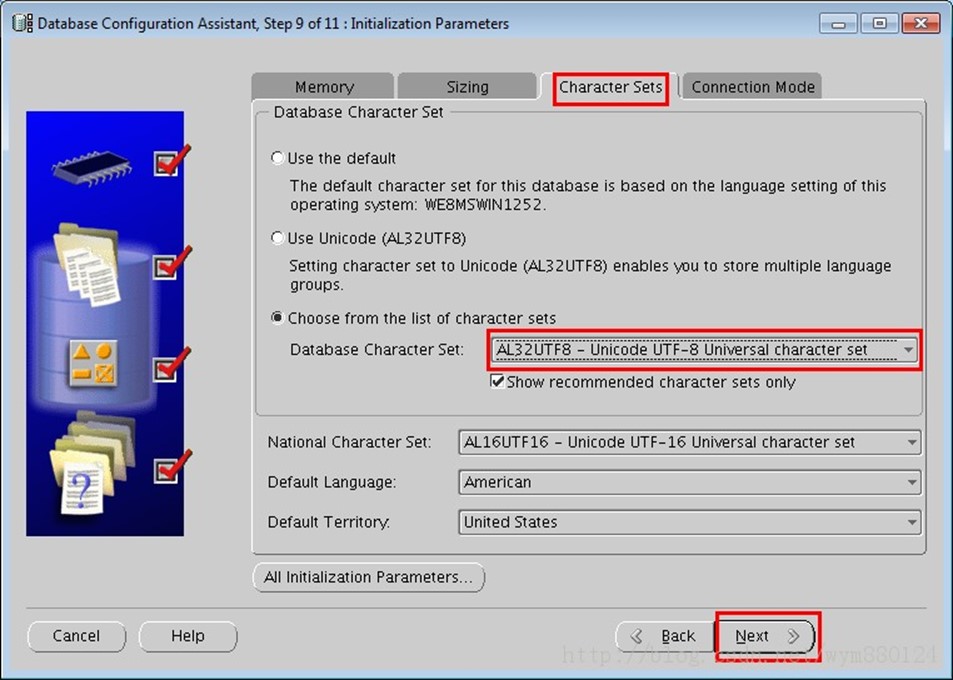Click the red checkmark beside the help folders
This screenshot has width=953, height=680.
tap(171, 467)
